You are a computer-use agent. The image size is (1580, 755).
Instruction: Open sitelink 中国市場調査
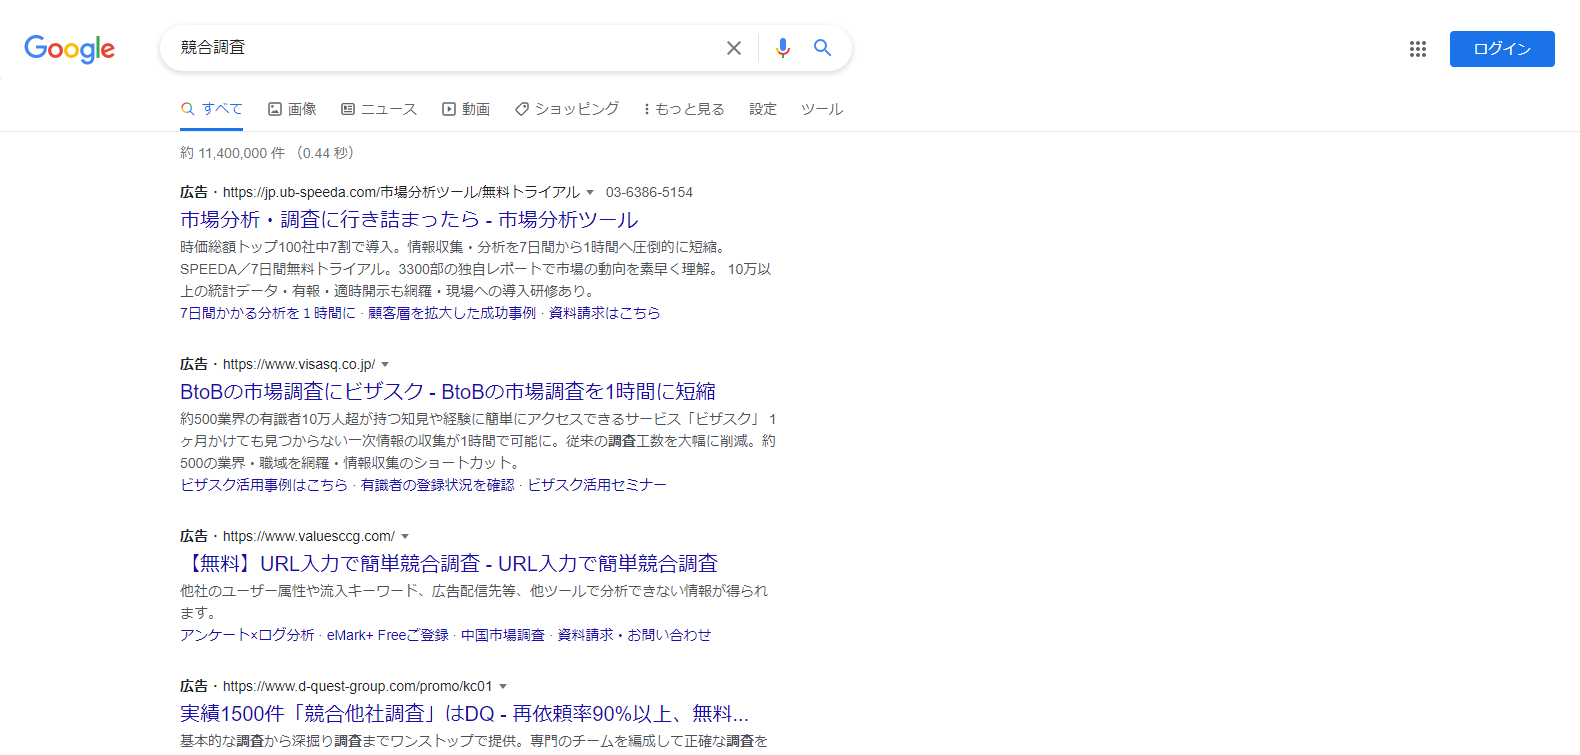[503, 635]
